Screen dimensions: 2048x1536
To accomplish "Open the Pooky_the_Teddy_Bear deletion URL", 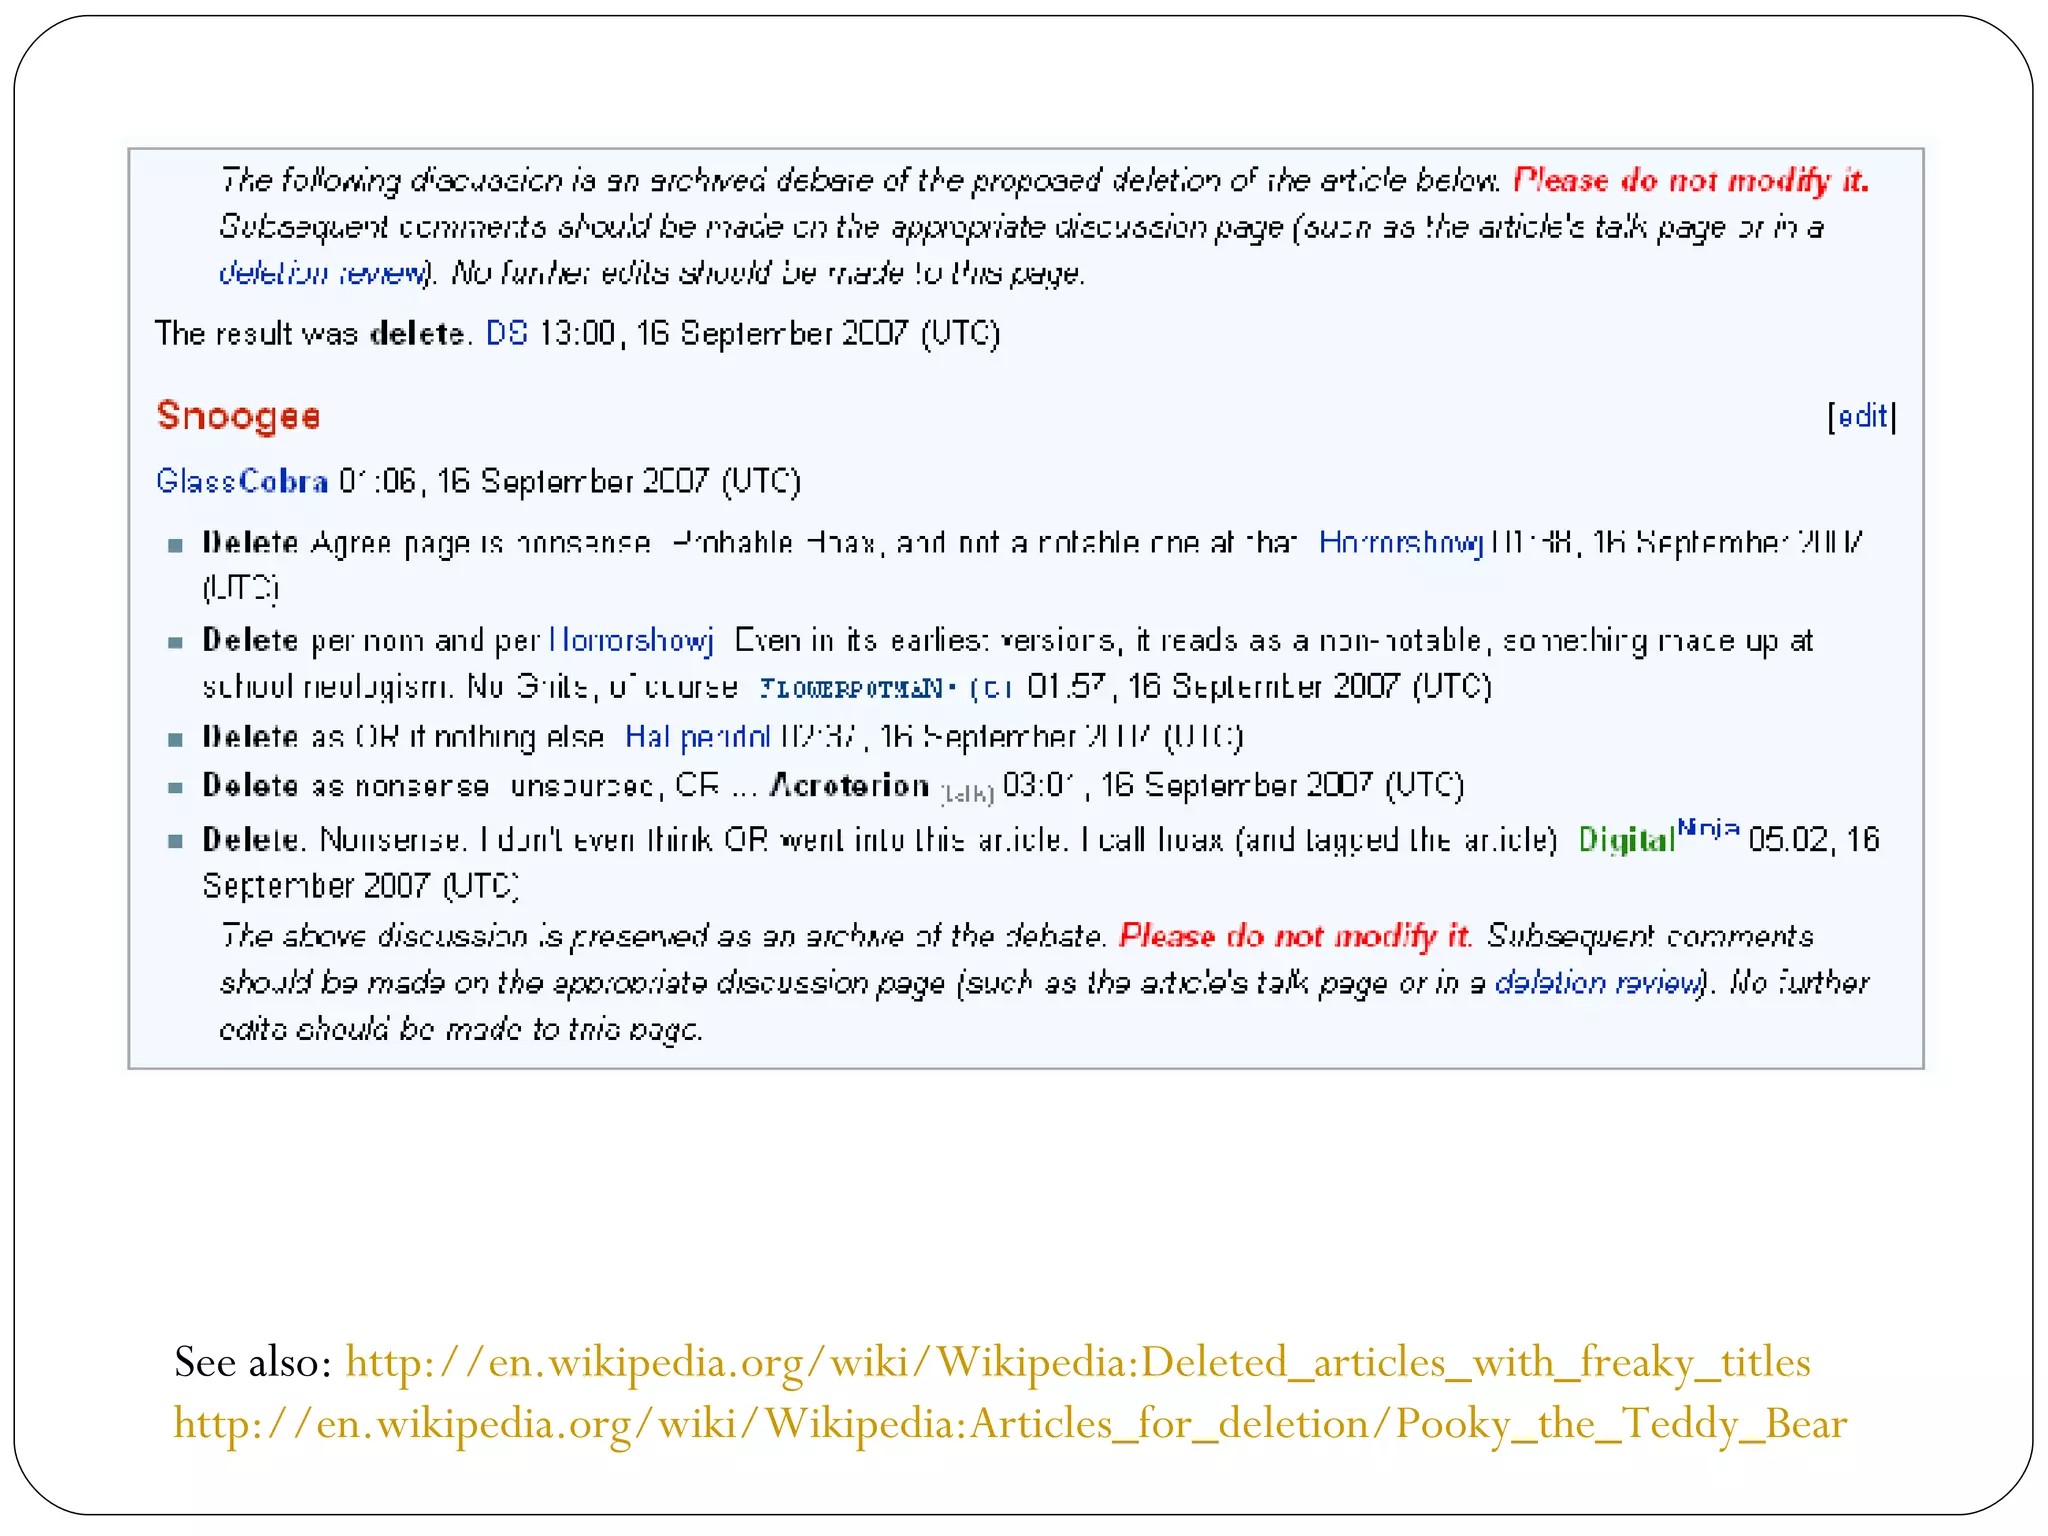I will coord(1010,1423).
